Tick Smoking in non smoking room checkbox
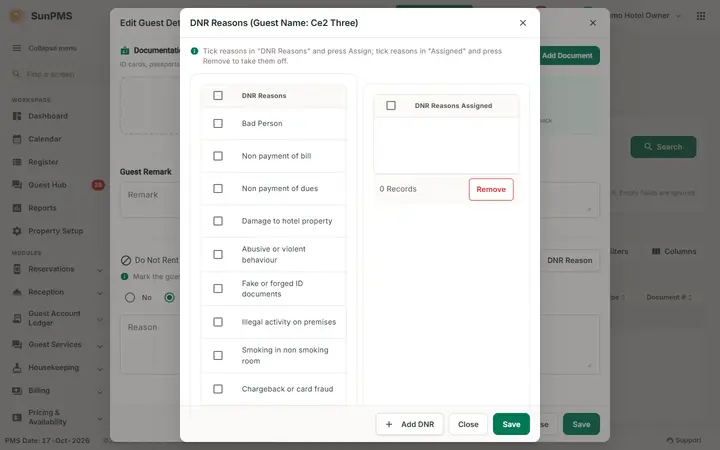The width and height of the screenshot is (720, 450). [218, 355]
